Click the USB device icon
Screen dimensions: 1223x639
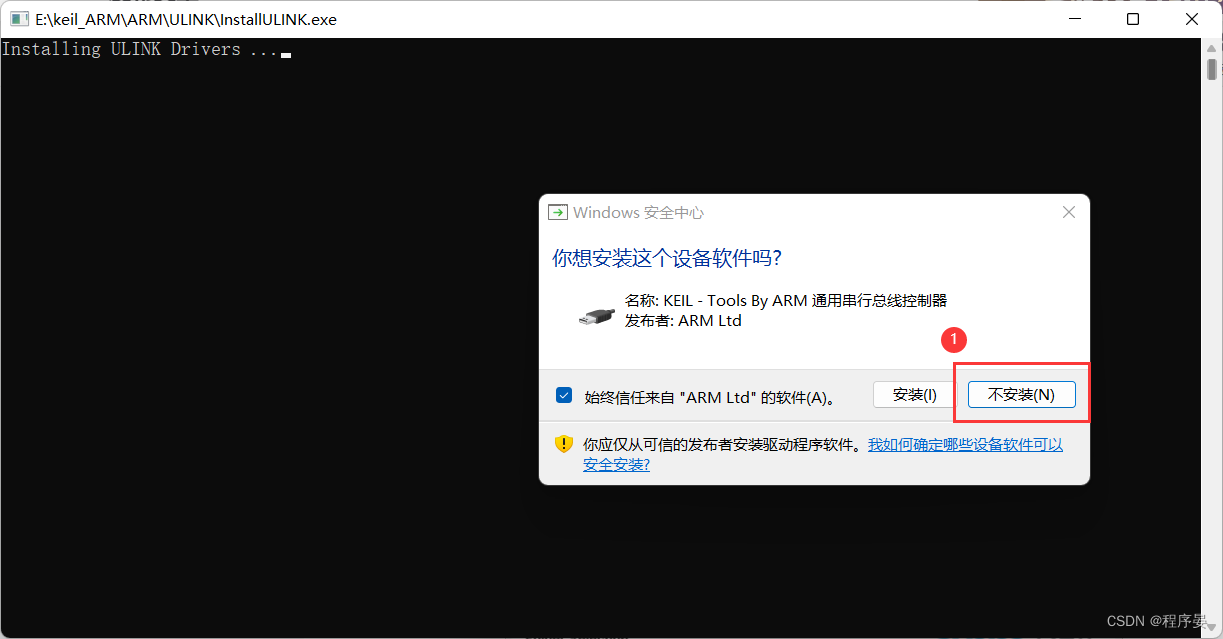click(x=597, y=315)
